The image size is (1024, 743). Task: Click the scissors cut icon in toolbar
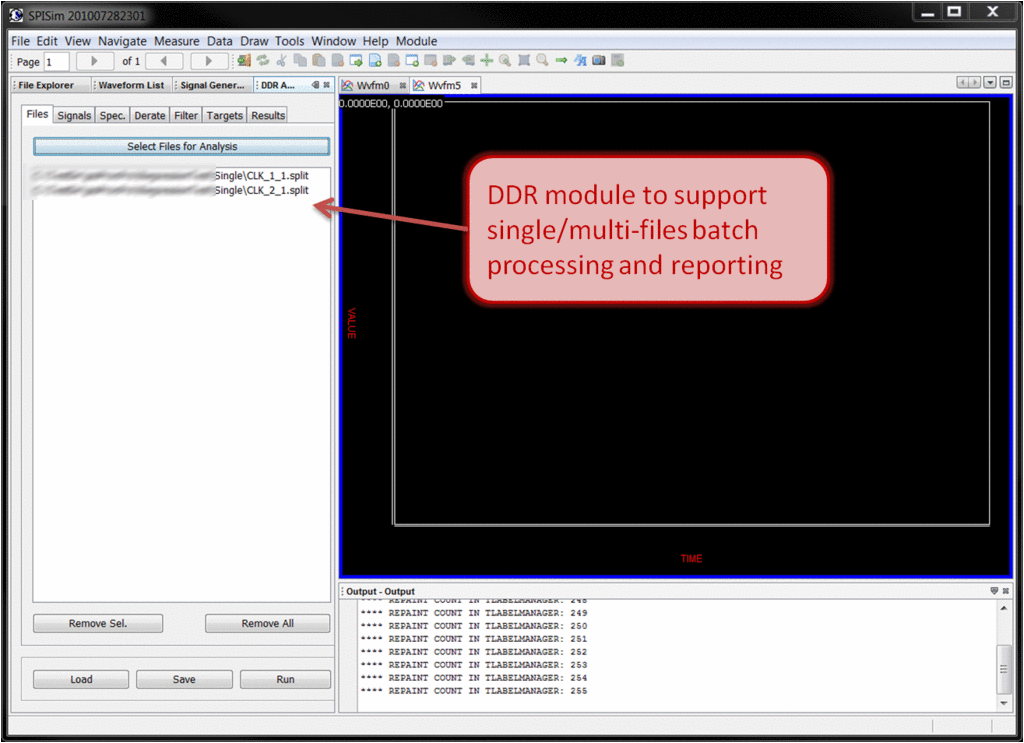282,61
